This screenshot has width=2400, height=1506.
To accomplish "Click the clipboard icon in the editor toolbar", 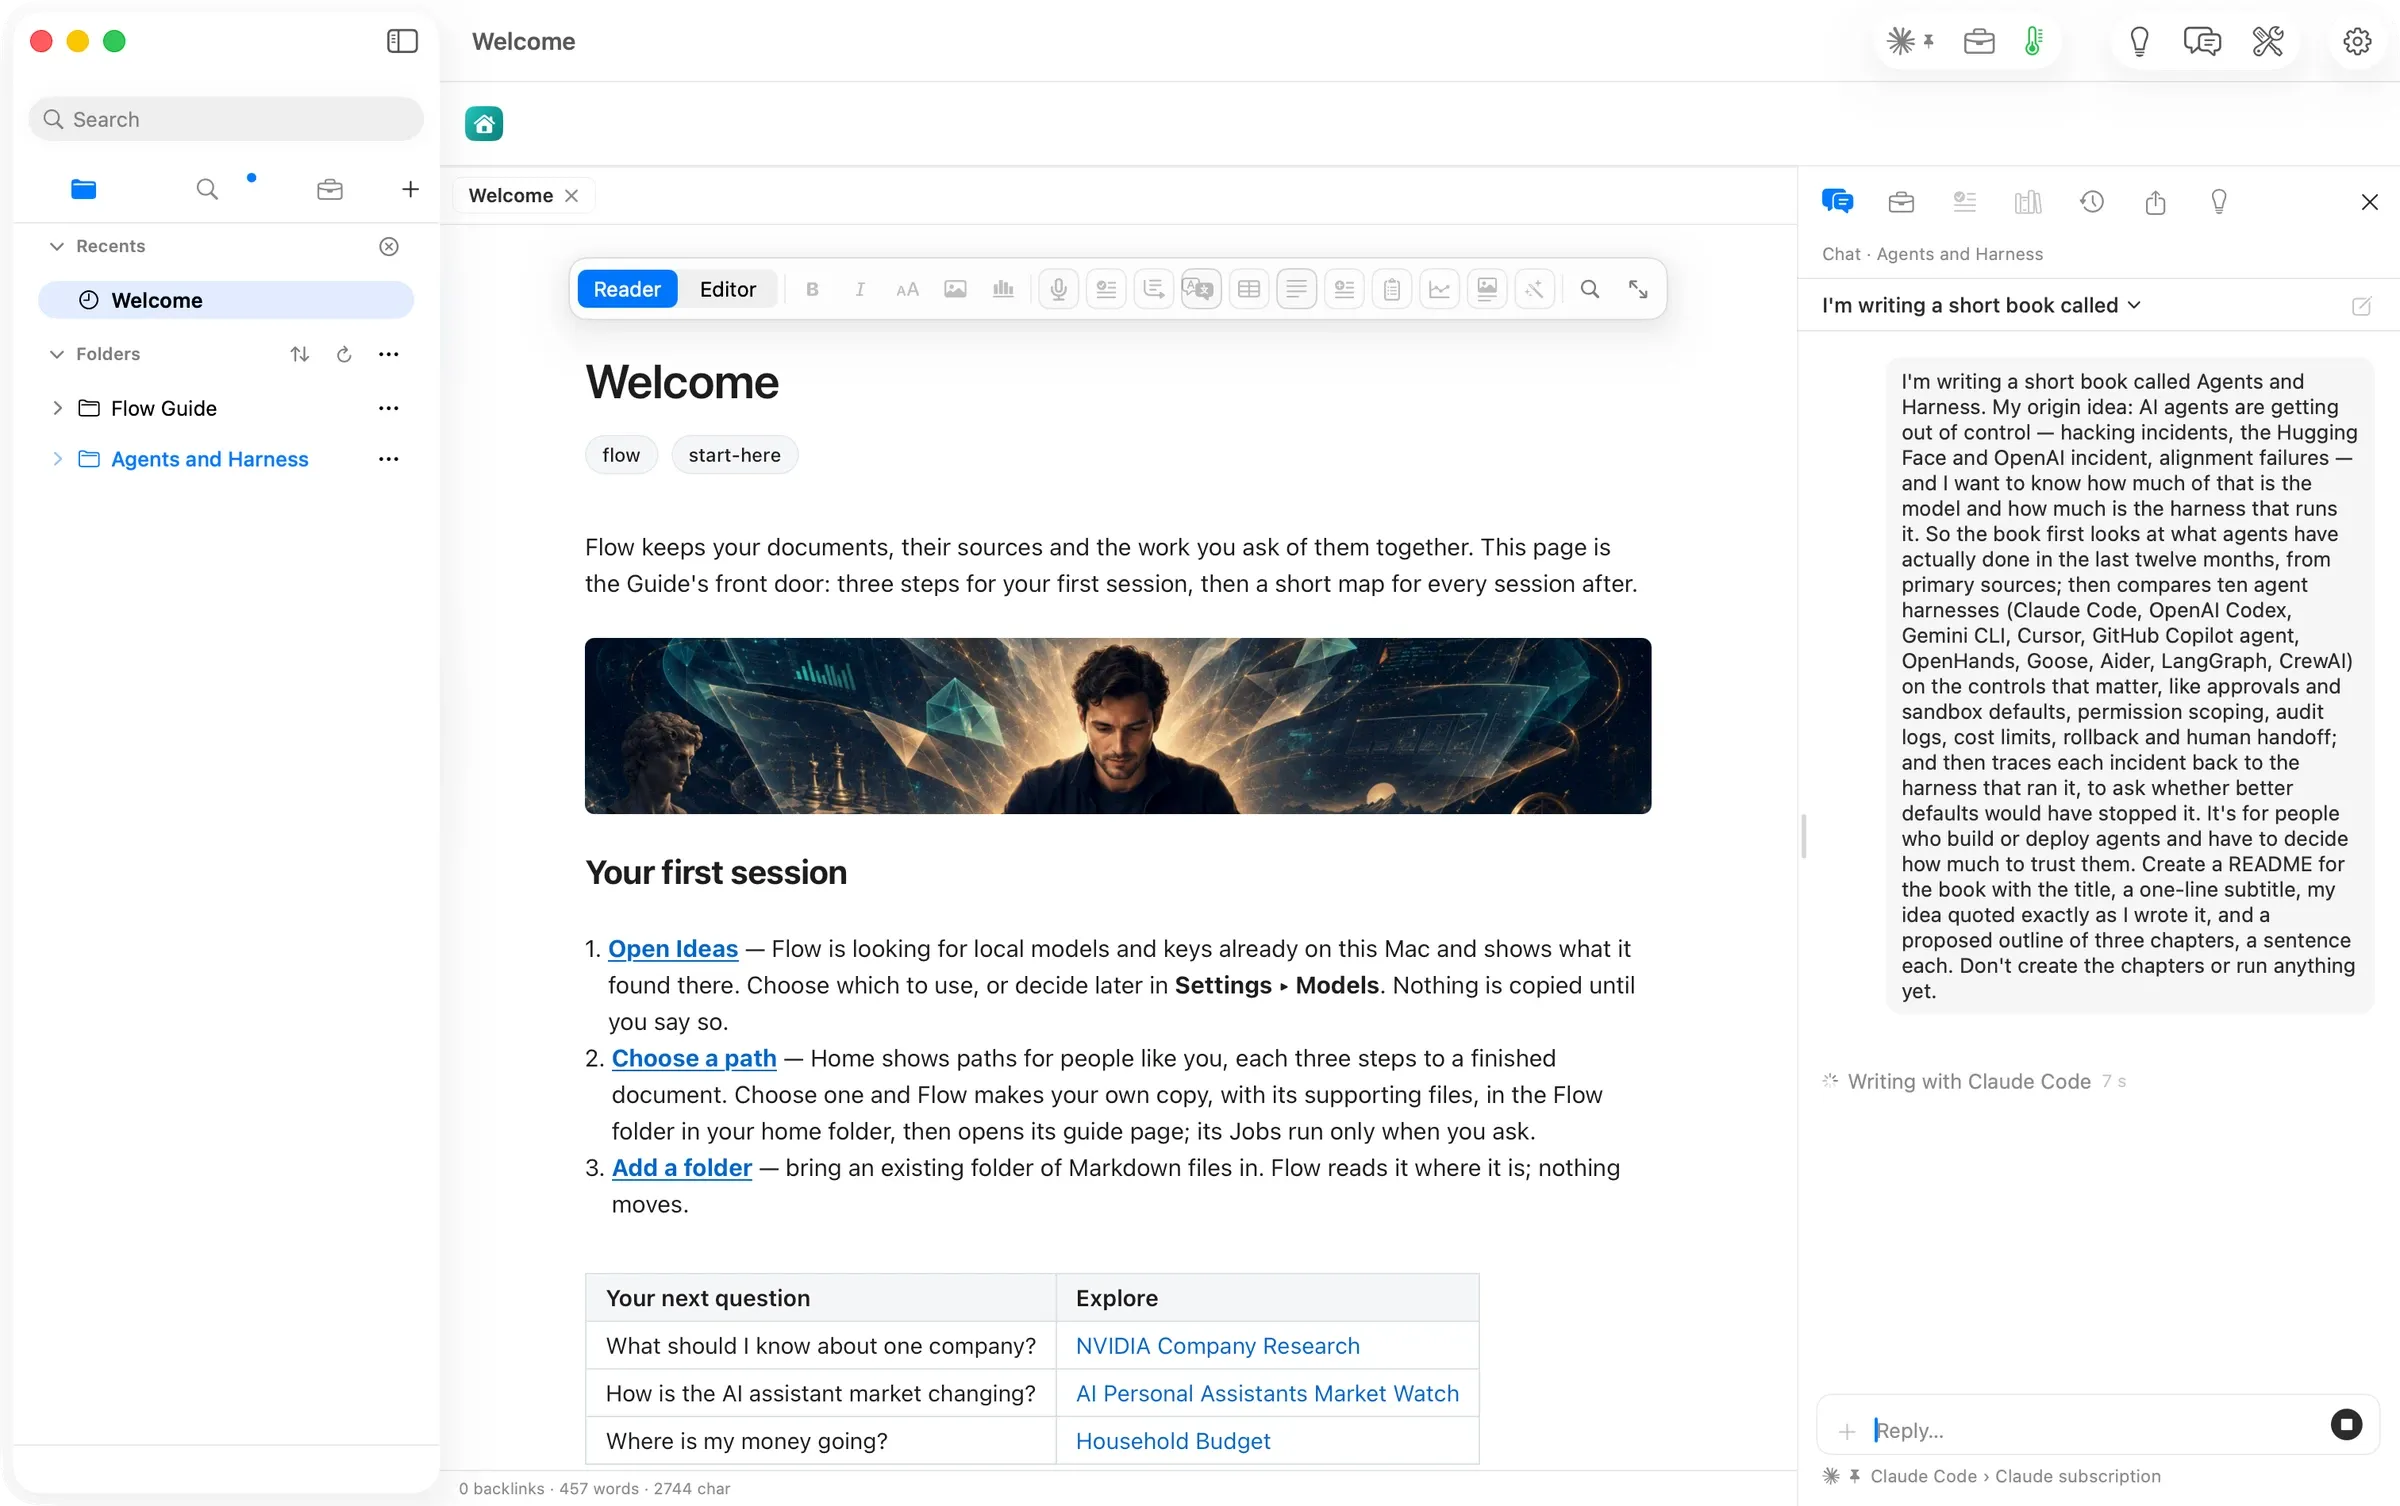I will pyautogui.click(x=1391, y=289).
